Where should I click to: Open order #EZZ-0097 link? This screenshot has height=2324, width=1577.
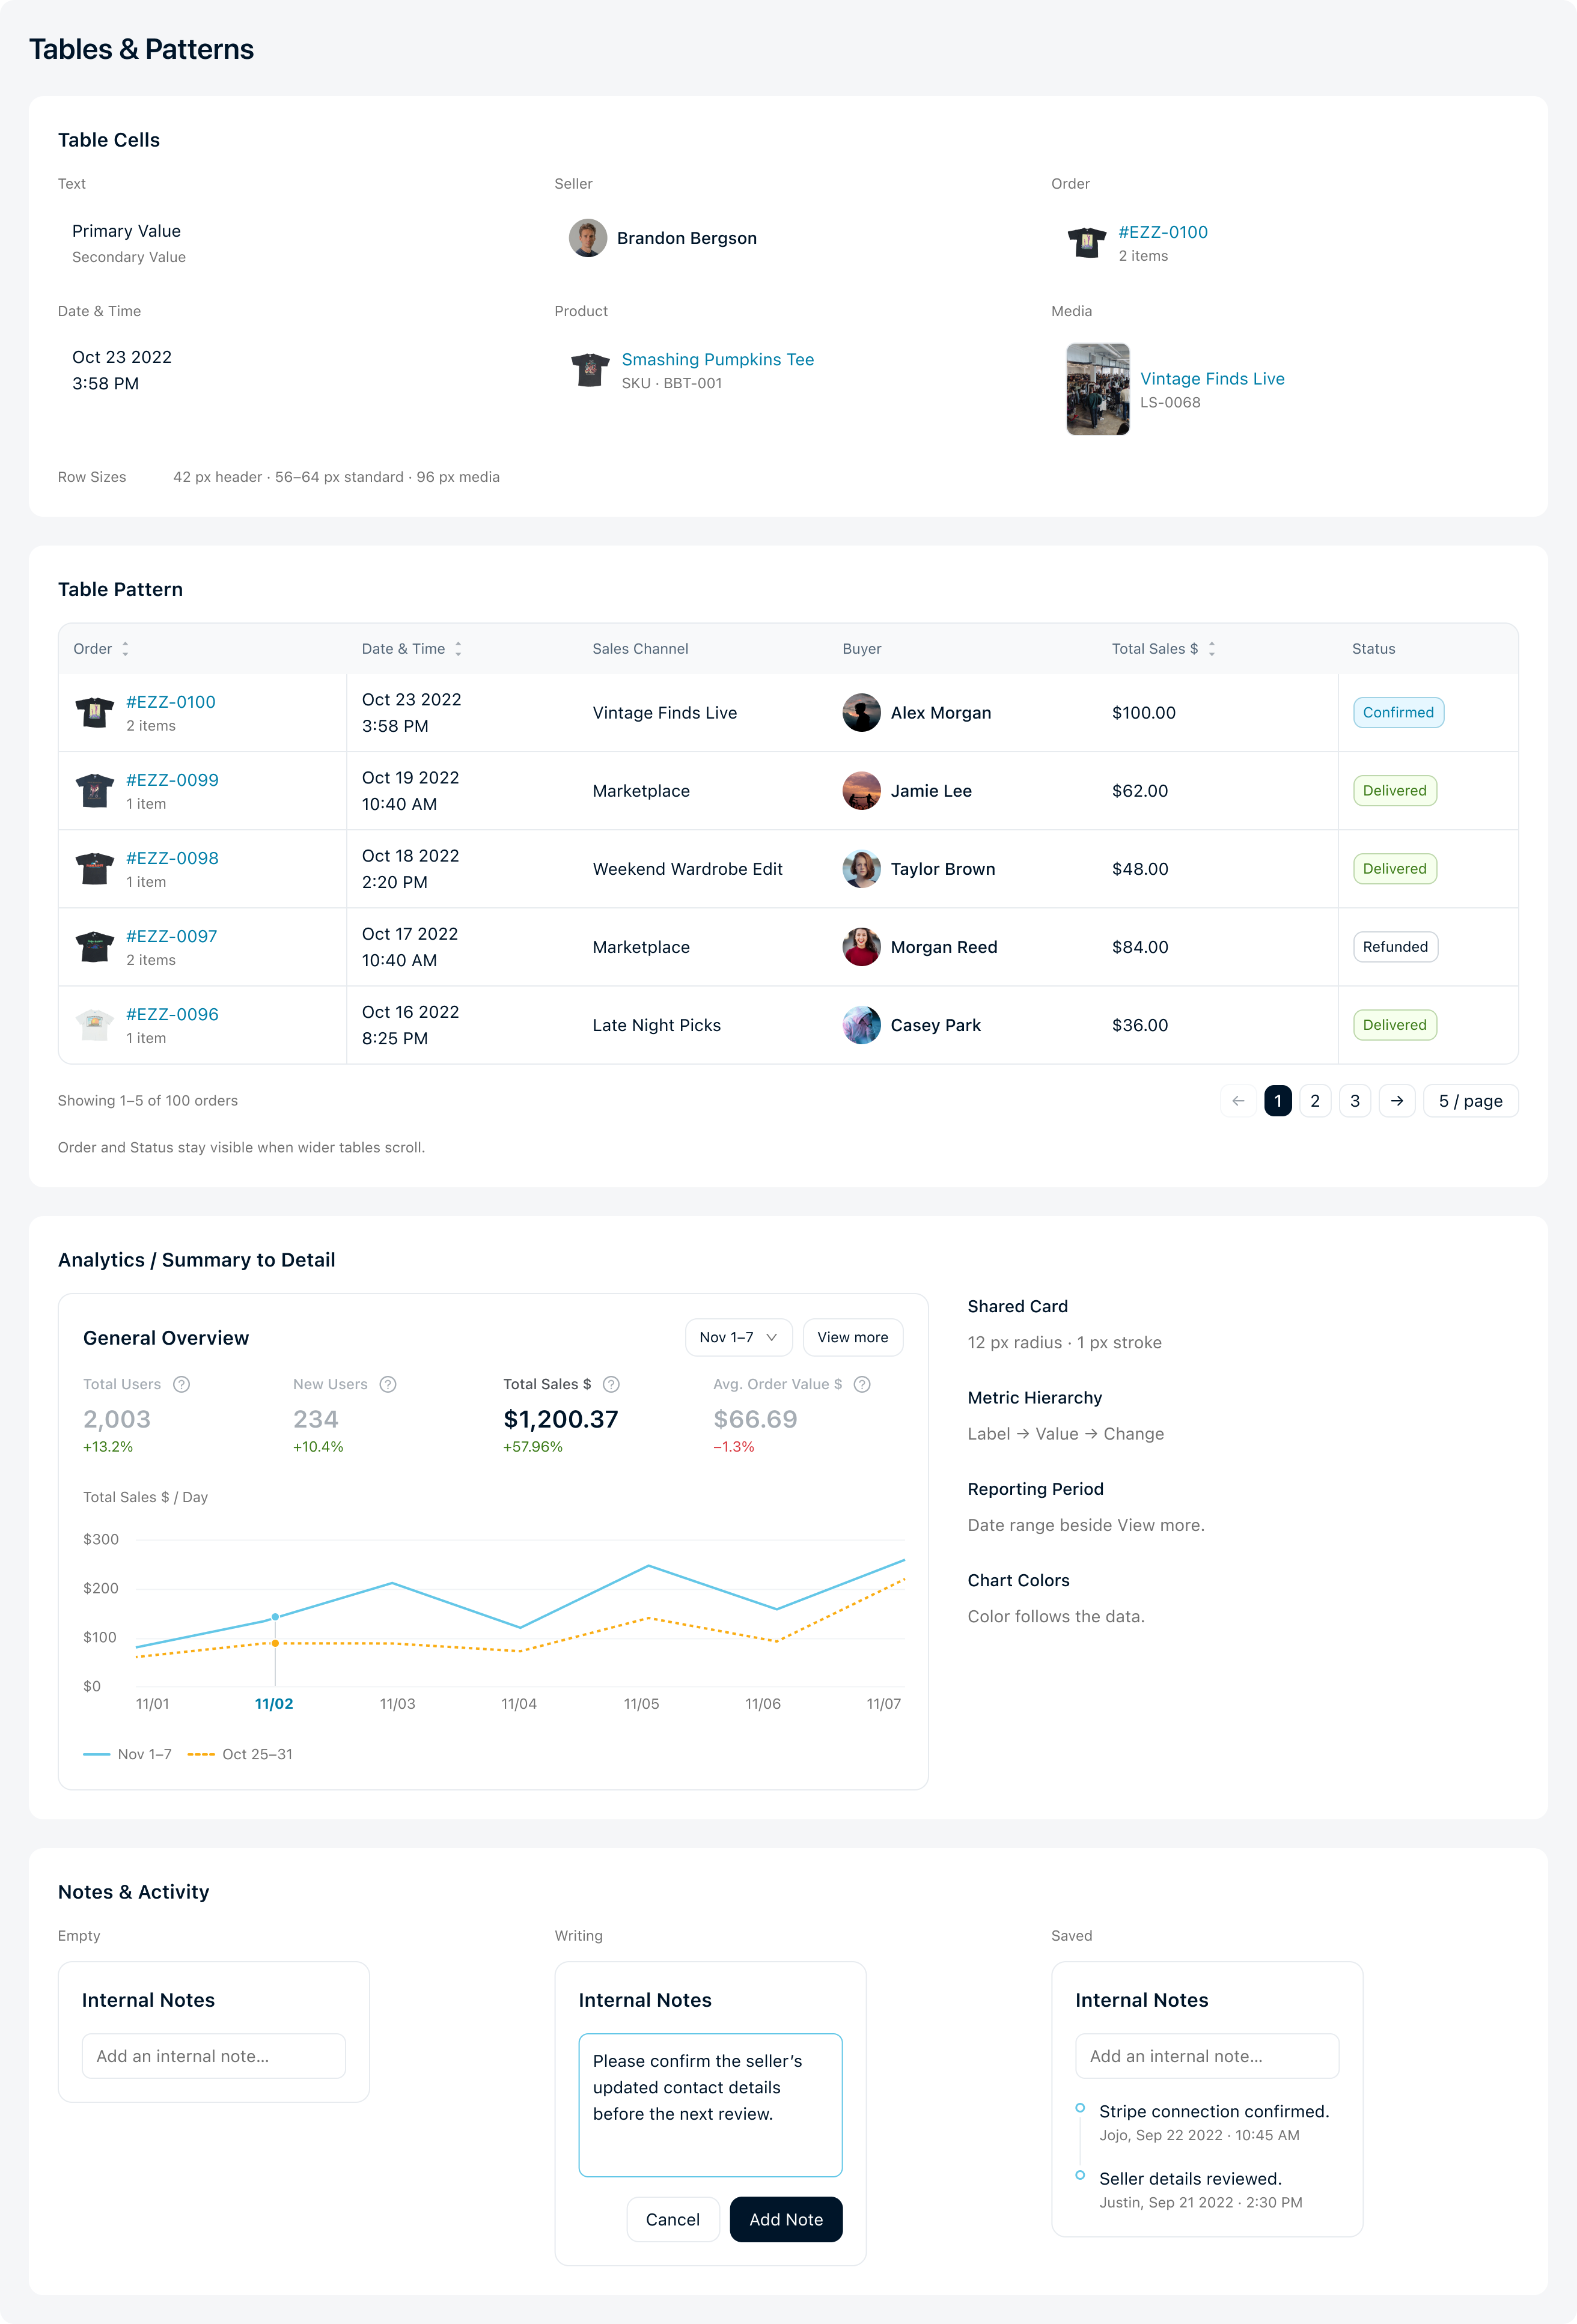[x=172, y=936]
